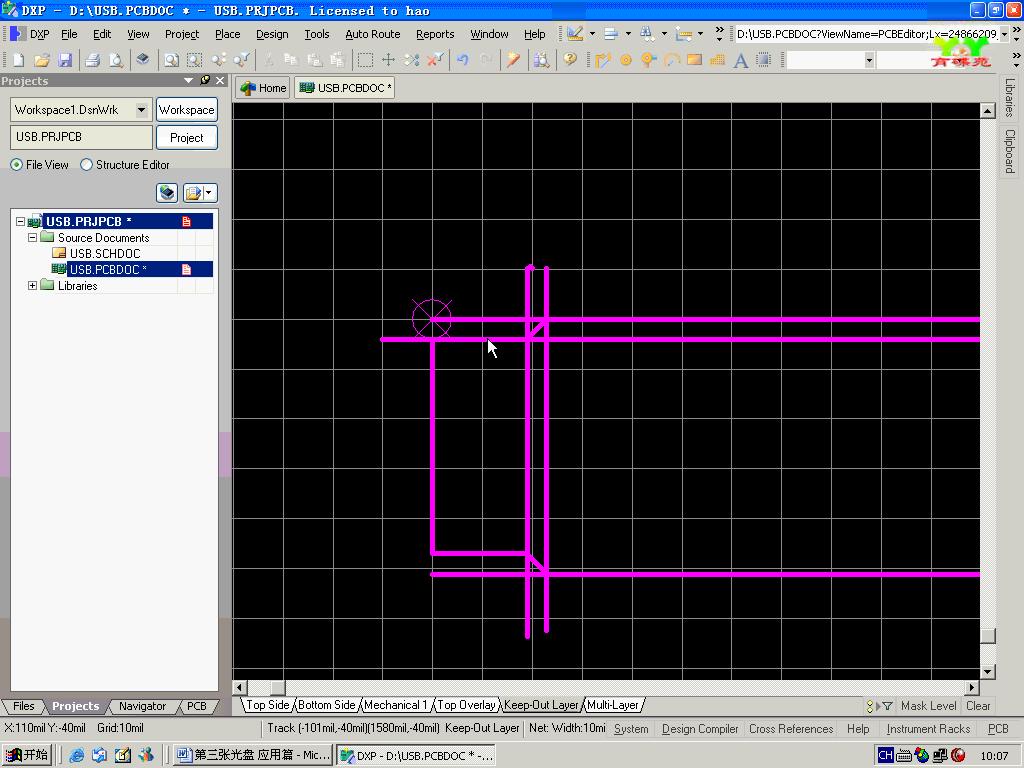The width and height of the screenshot is (1024, 768).
Task: Select the Place Polygon Plane tool
Action: 717,60
